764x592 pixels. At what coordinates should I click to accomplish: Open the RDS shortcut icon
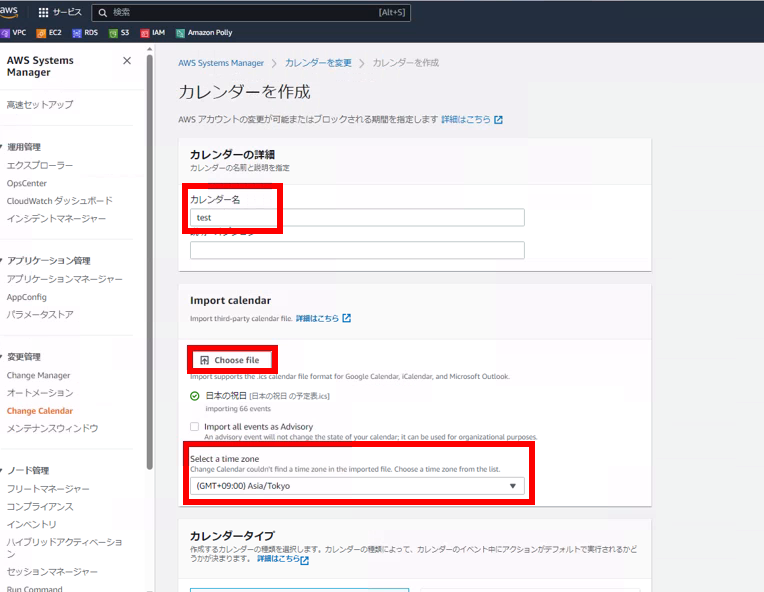(77, 33)
